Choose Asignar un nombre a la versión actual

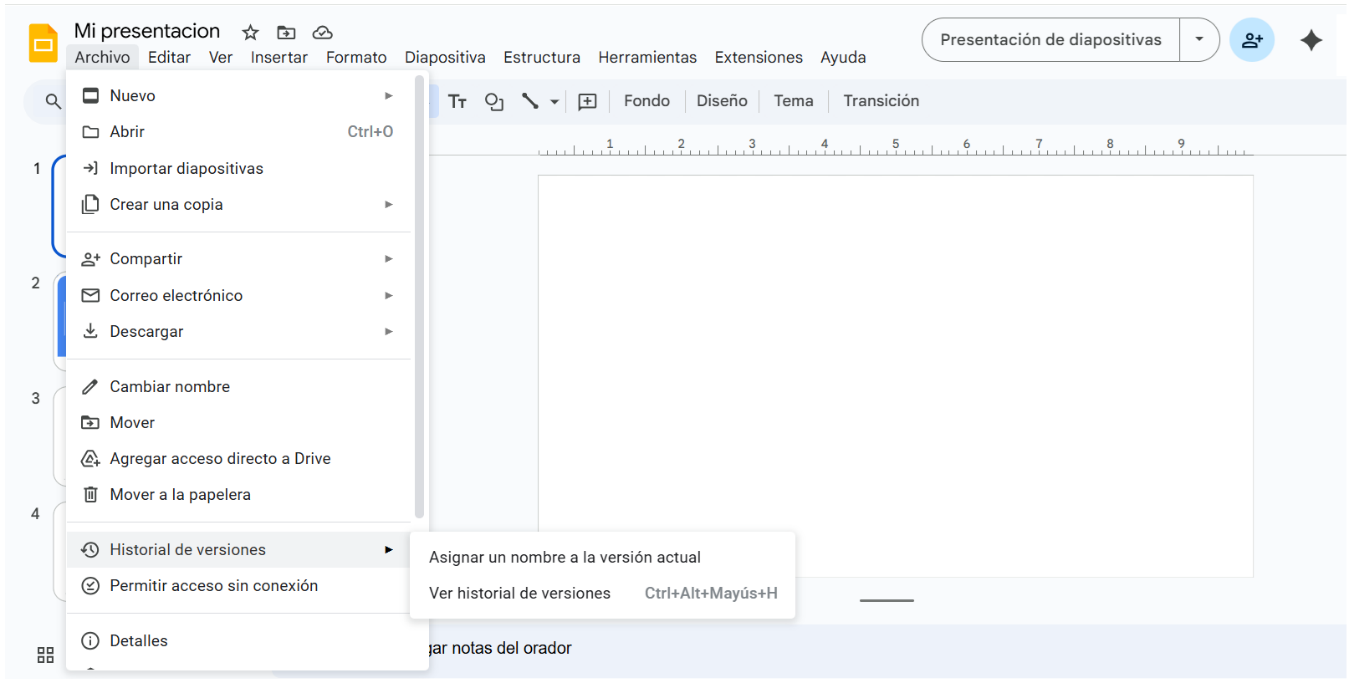click(x=565, y=557)
